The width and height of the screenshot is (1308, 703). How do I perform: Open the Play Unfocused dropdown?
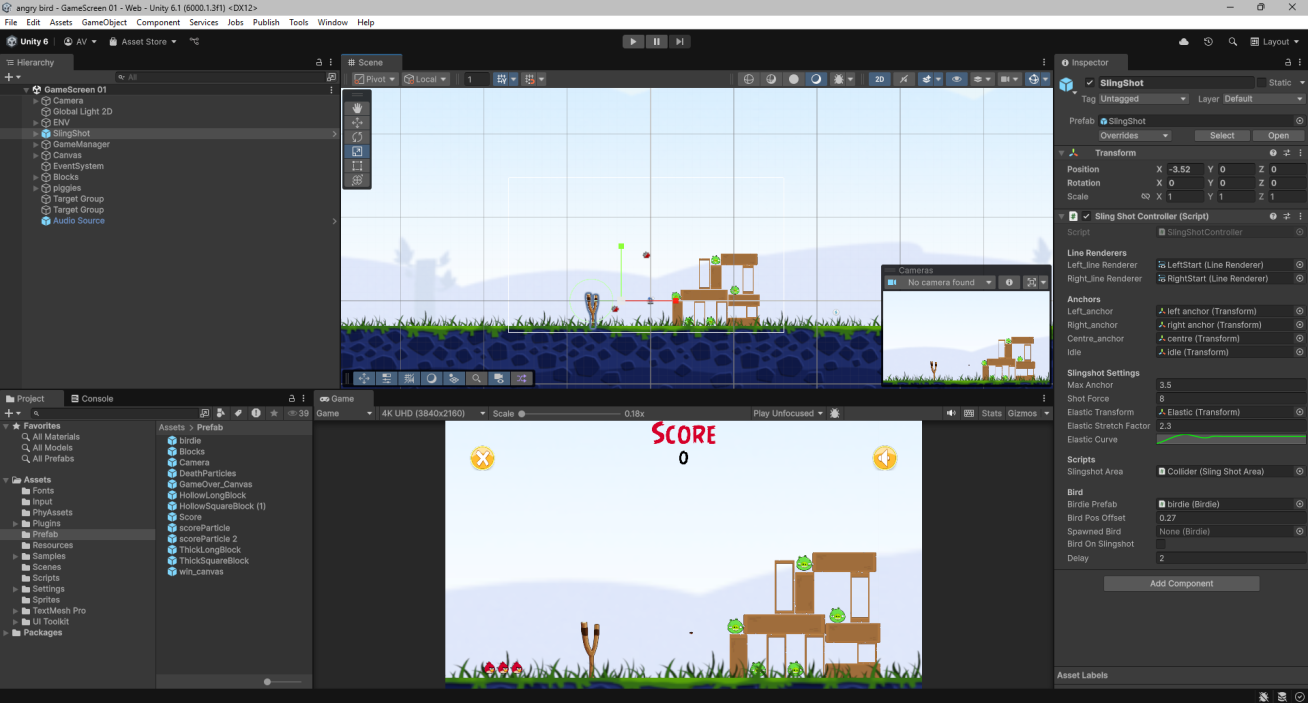point(788,413)
